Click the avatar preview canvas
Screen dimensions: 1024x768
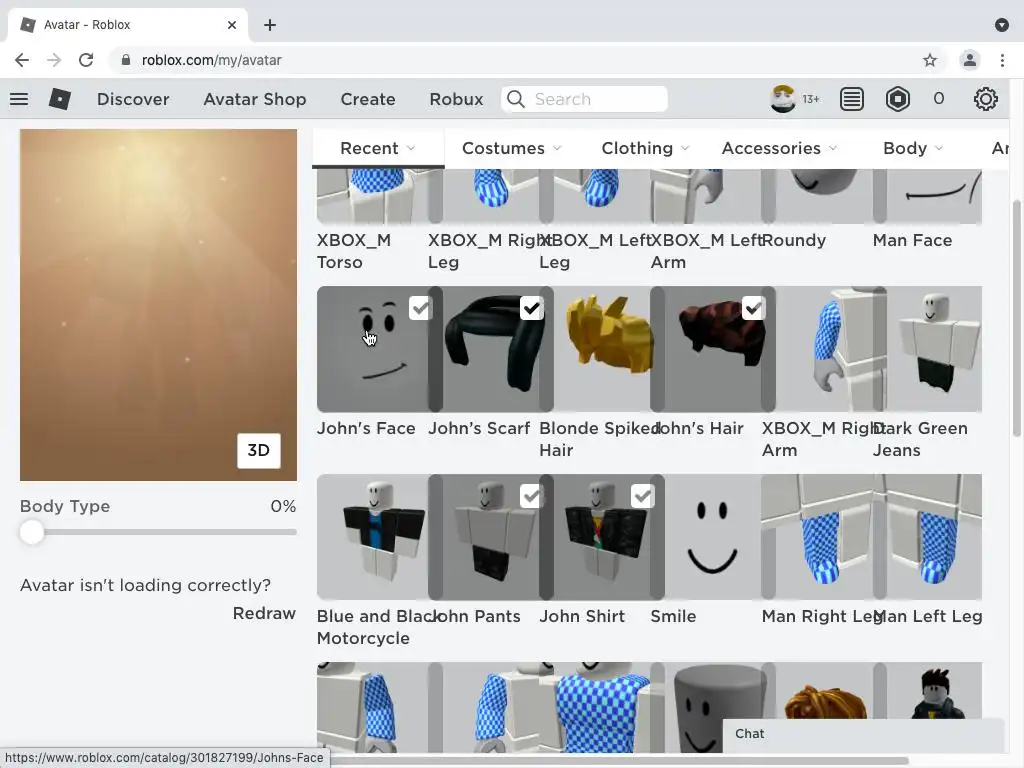coord(158,305)
